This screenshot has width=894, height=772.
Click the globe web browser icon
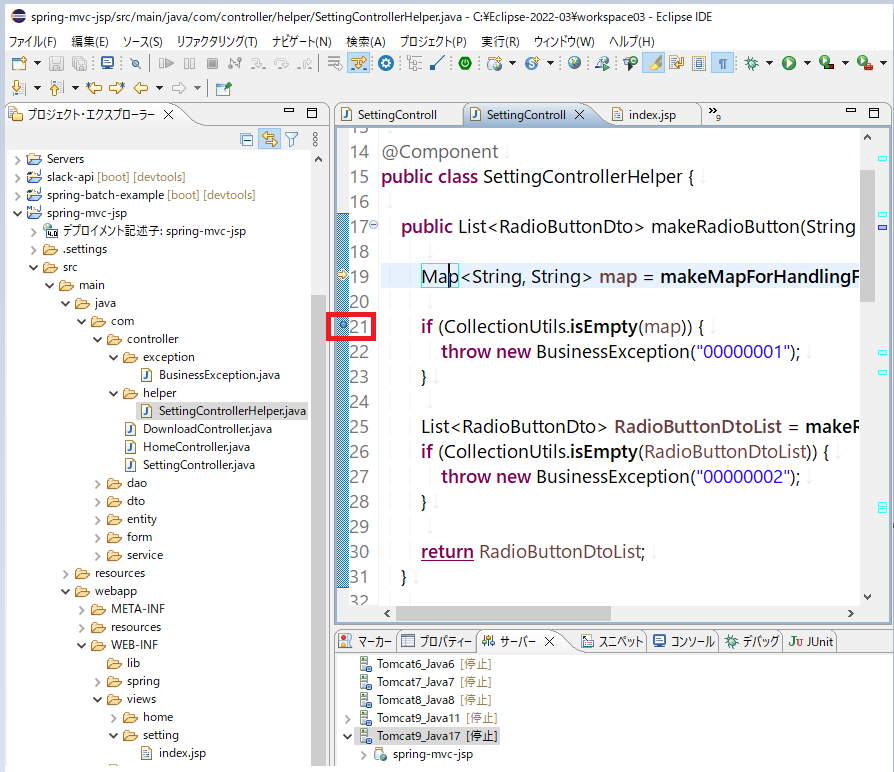[x=575, y=63]
